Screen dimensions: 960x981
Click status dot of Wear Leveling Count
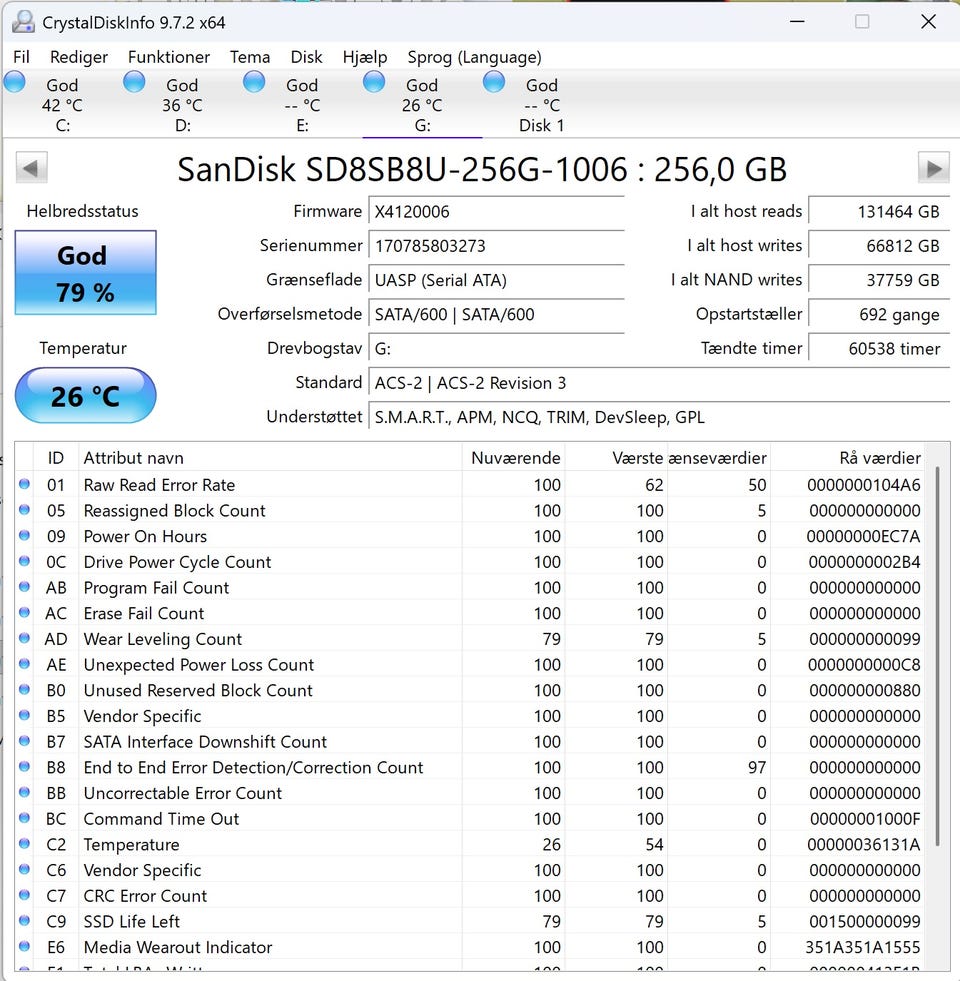(x=24, y=638)
